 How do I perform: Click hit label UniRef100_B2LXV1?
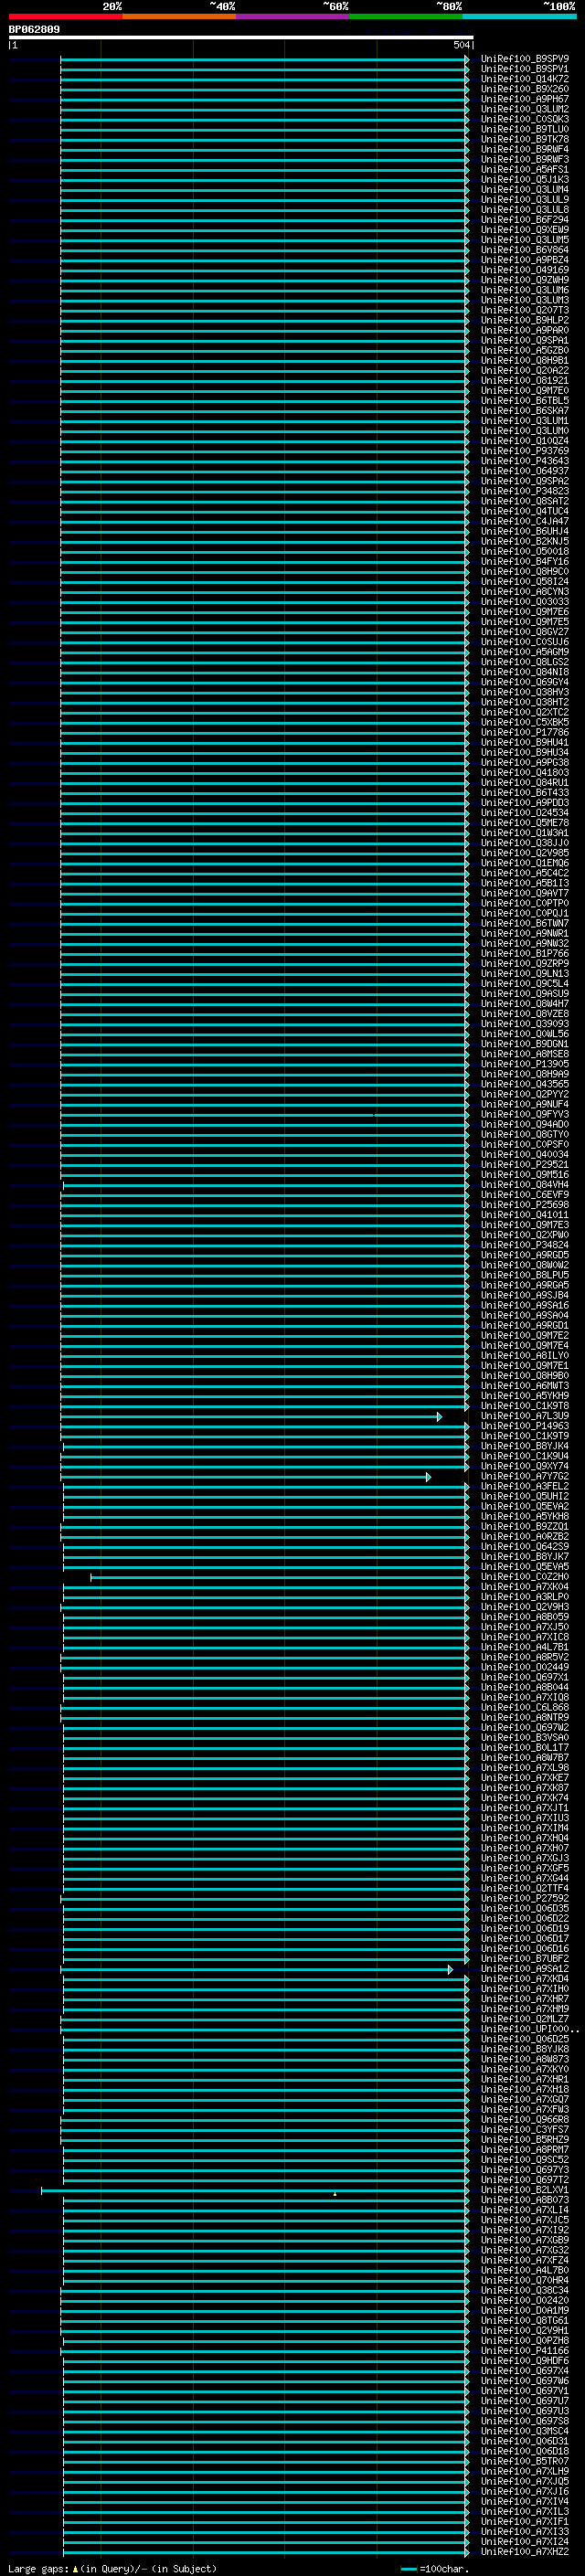[x=525, y=2190]
